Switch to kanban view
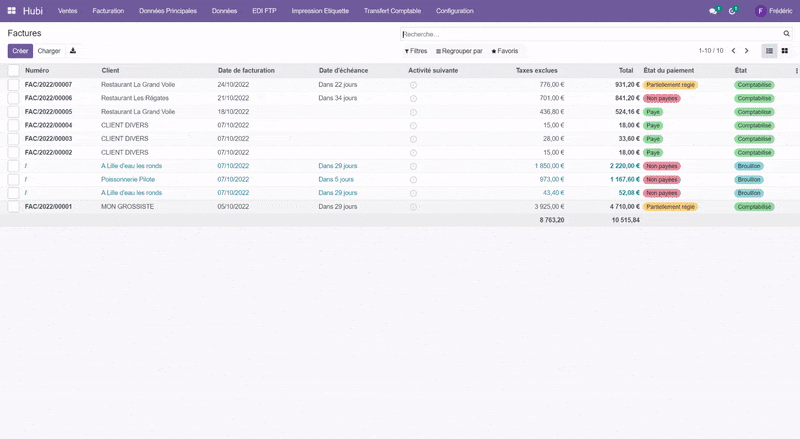The height and width of the screenshot is (439, 800). tap(784, 51)
